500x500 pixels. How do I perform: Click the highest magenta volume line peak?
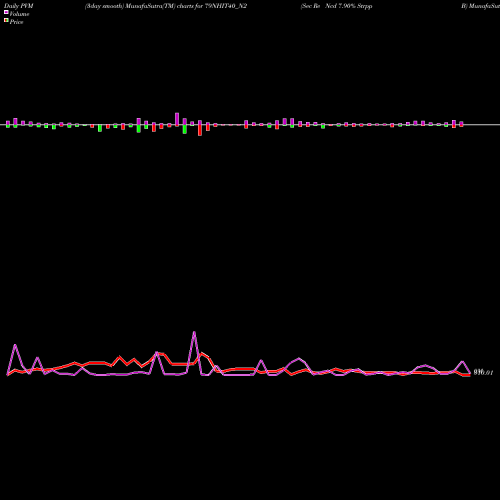click(x=194, y=332)
